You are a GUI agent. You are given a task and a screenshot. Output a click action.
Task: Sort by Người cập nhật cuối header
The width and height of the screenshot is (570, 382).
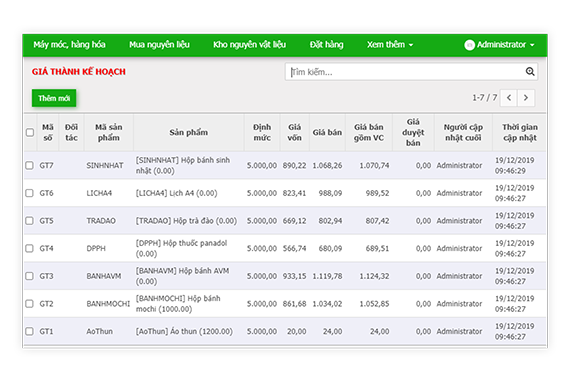(x=463, y=132)
